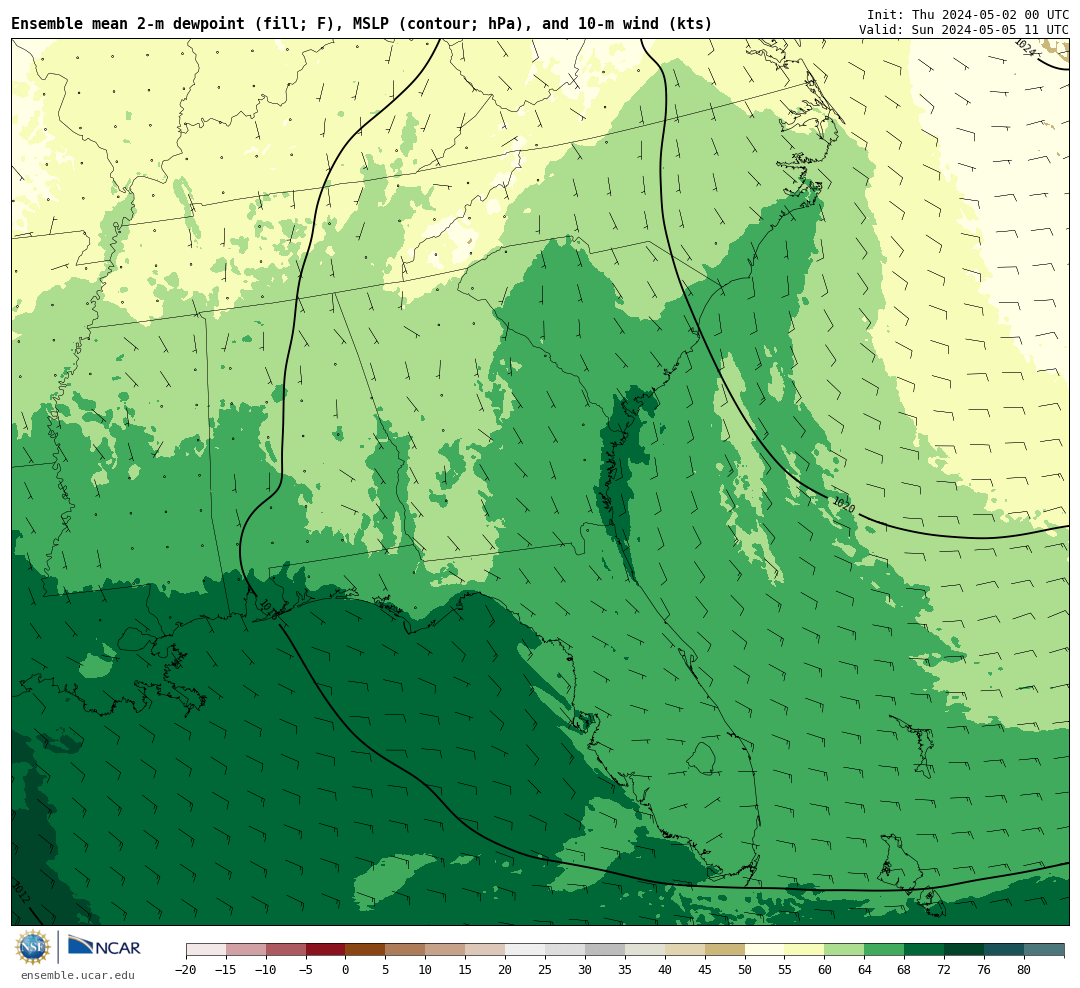Screen dimensions: 1080x988
Task: Click the 1024 contour label
Action: click(x=1025, y=47)
